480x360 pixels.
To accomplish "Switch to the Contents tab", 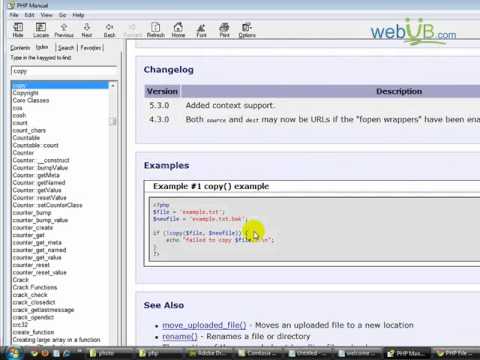I will coord(20,48).
